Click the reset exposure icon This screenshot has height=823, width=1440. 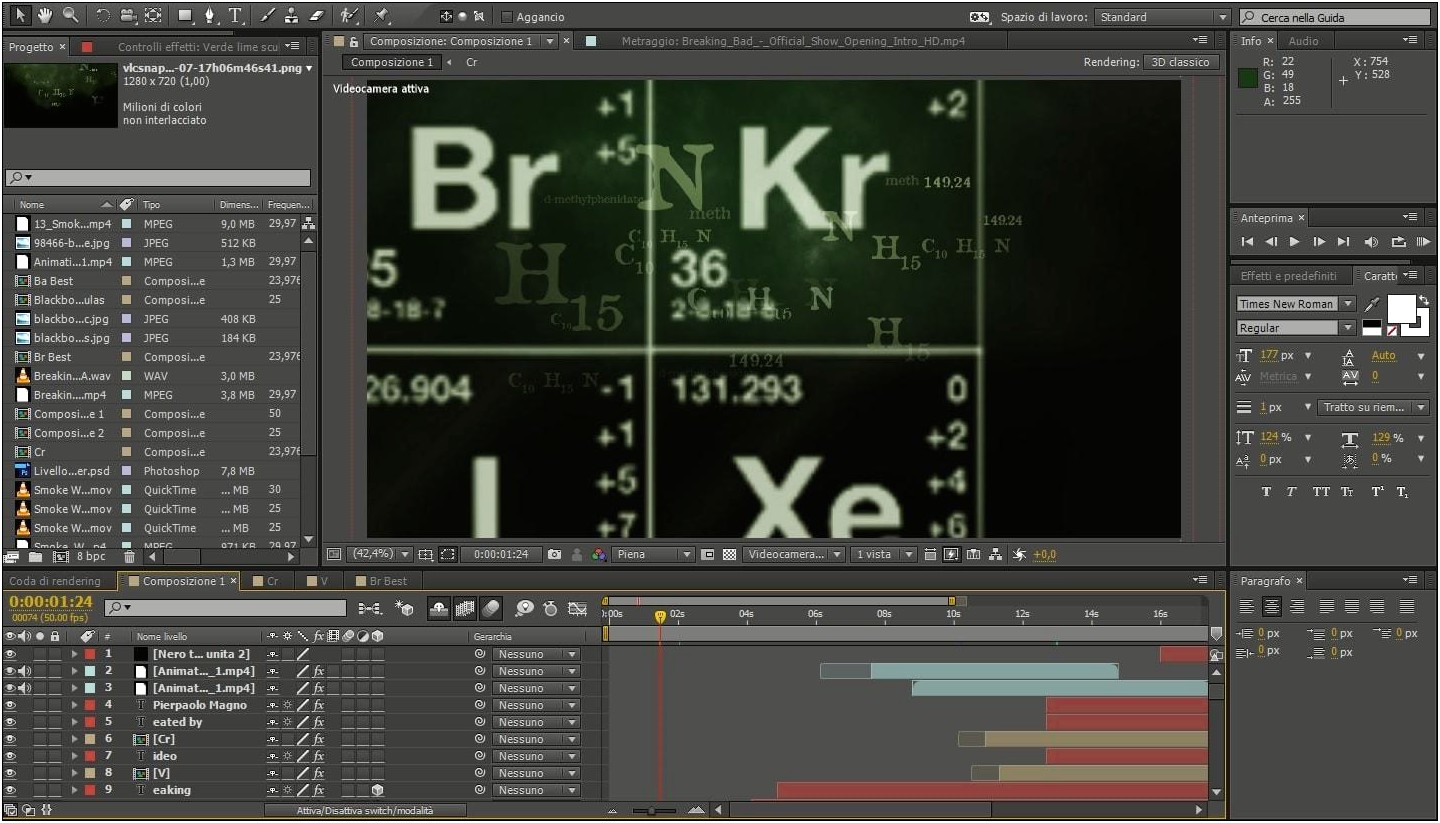pyautogui.click(x=1019, y=554)
